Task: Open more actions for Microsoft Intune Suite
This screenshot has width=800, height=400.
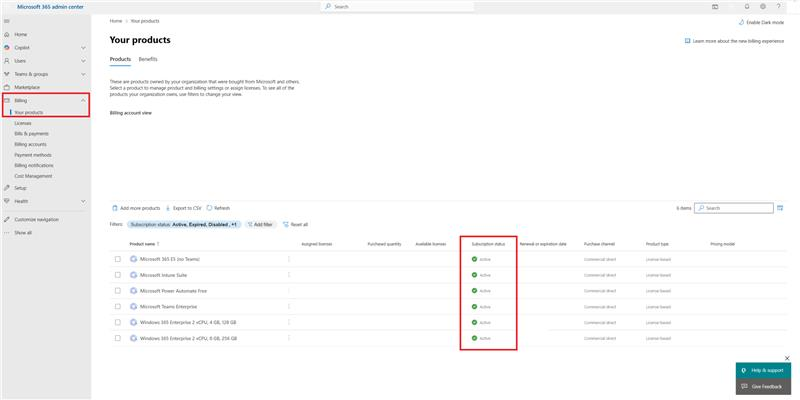Action: [289, 275]
